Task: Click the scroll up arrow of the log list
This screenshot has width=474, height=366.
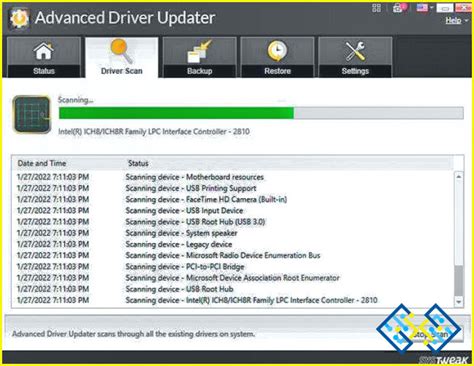Action: point(459,177)
